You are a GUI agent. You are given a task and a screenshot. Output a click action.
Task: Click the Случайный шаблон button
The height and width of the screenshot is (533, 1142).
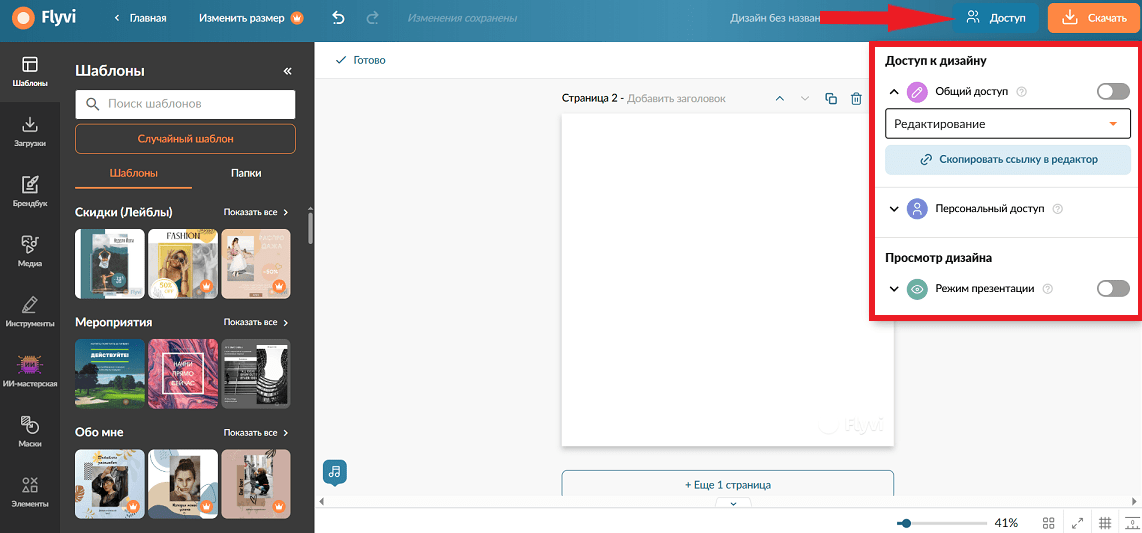coord(185,138)
